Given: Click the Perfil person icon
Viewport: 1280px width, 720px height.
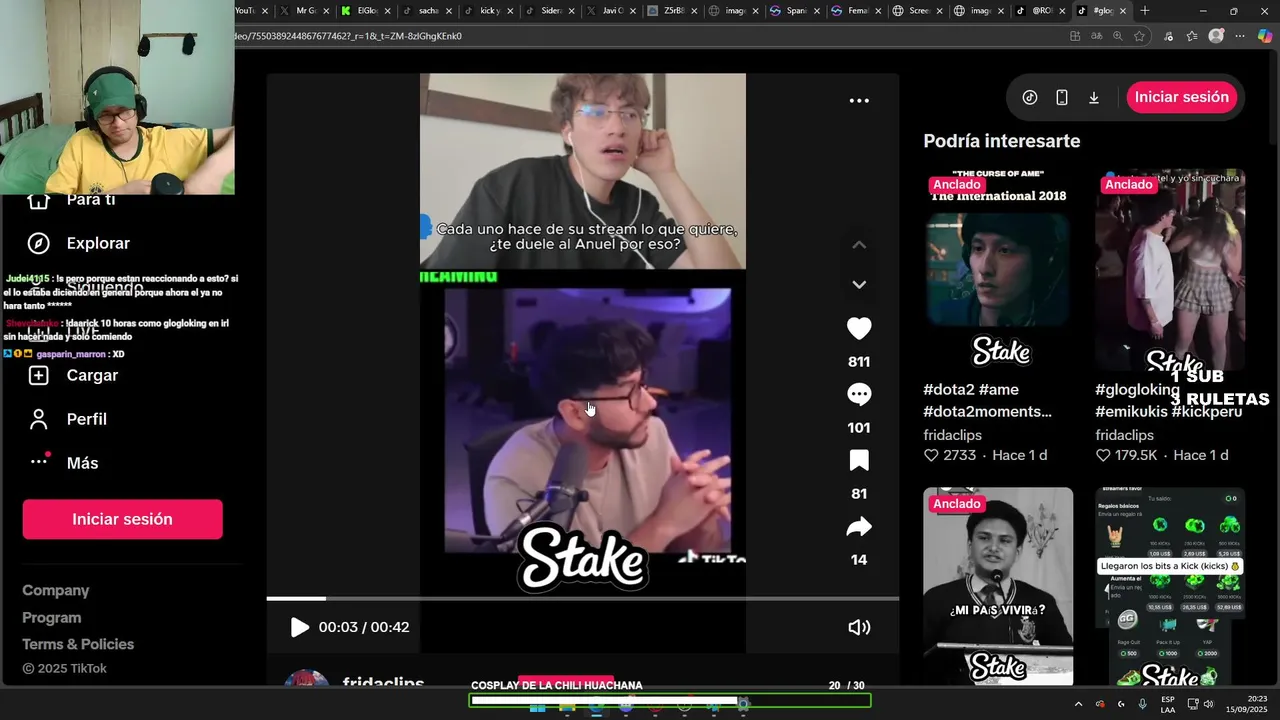Looking at the screenshot, I should 39,419.
